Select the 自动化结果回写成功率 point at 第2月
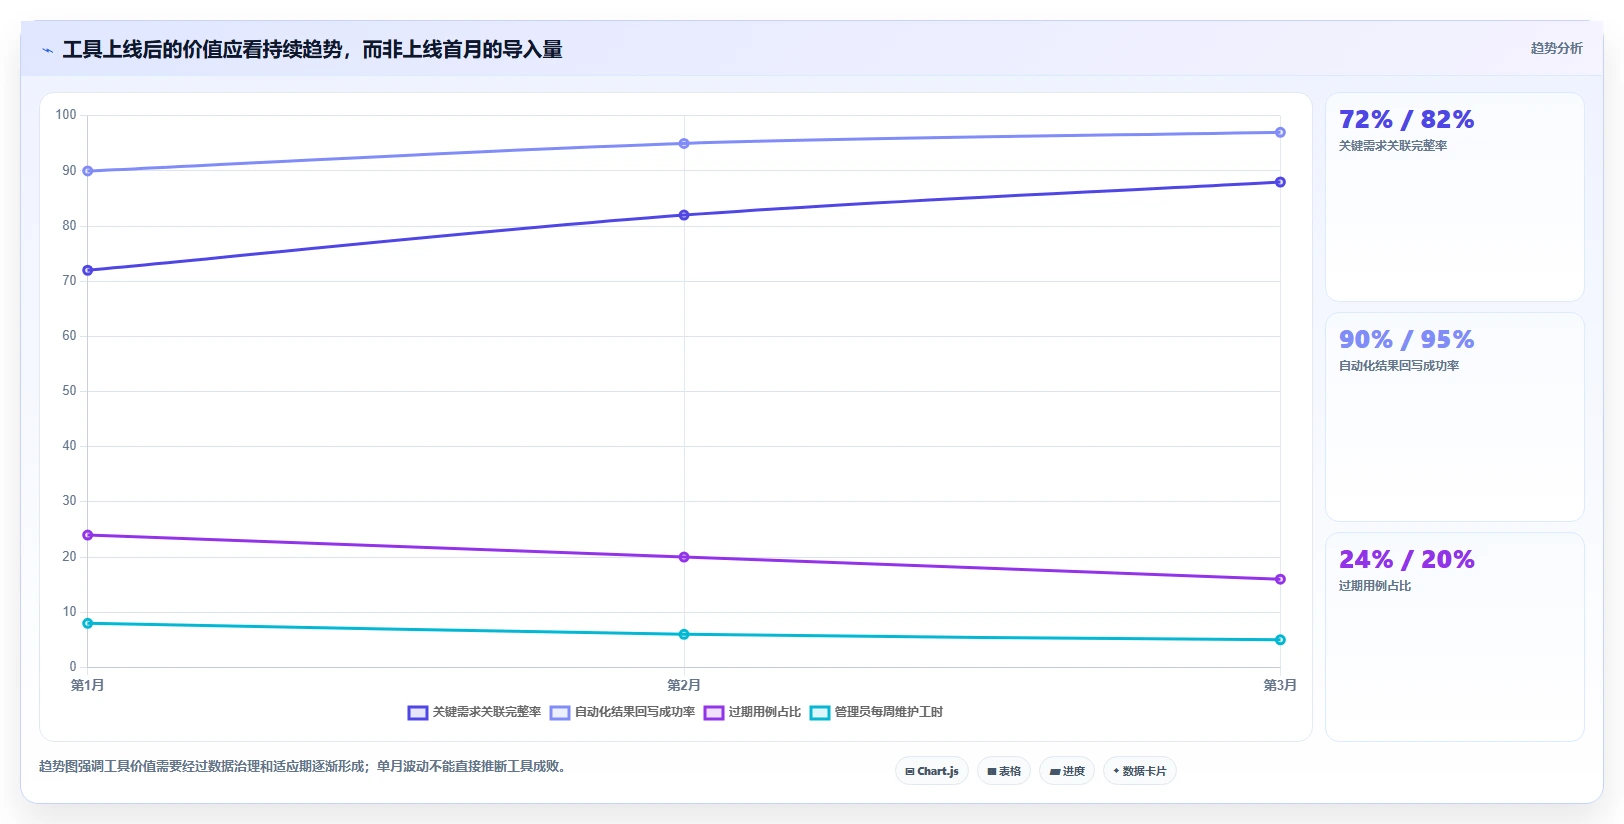Image resolution: width=1624 pixels, height=824 pixels. coord(684,143)
